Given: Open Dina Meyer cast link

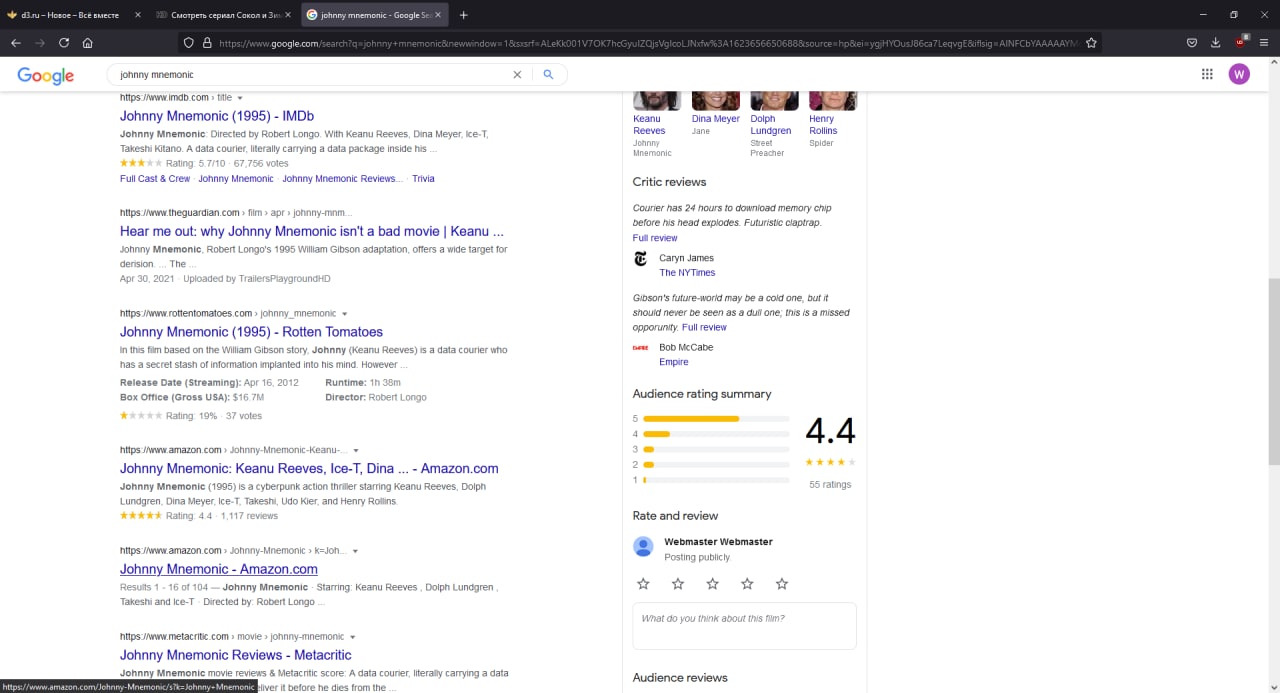Looking at the screenshot, I should (x=716, y=119).
